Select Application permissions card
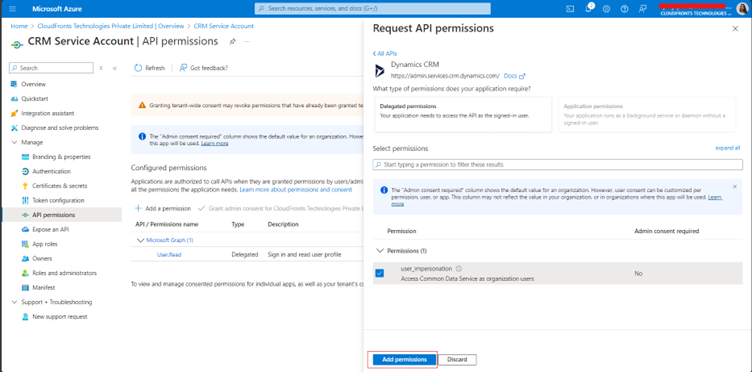This screenshot has width=752, height=372. [x=647, y=115]
